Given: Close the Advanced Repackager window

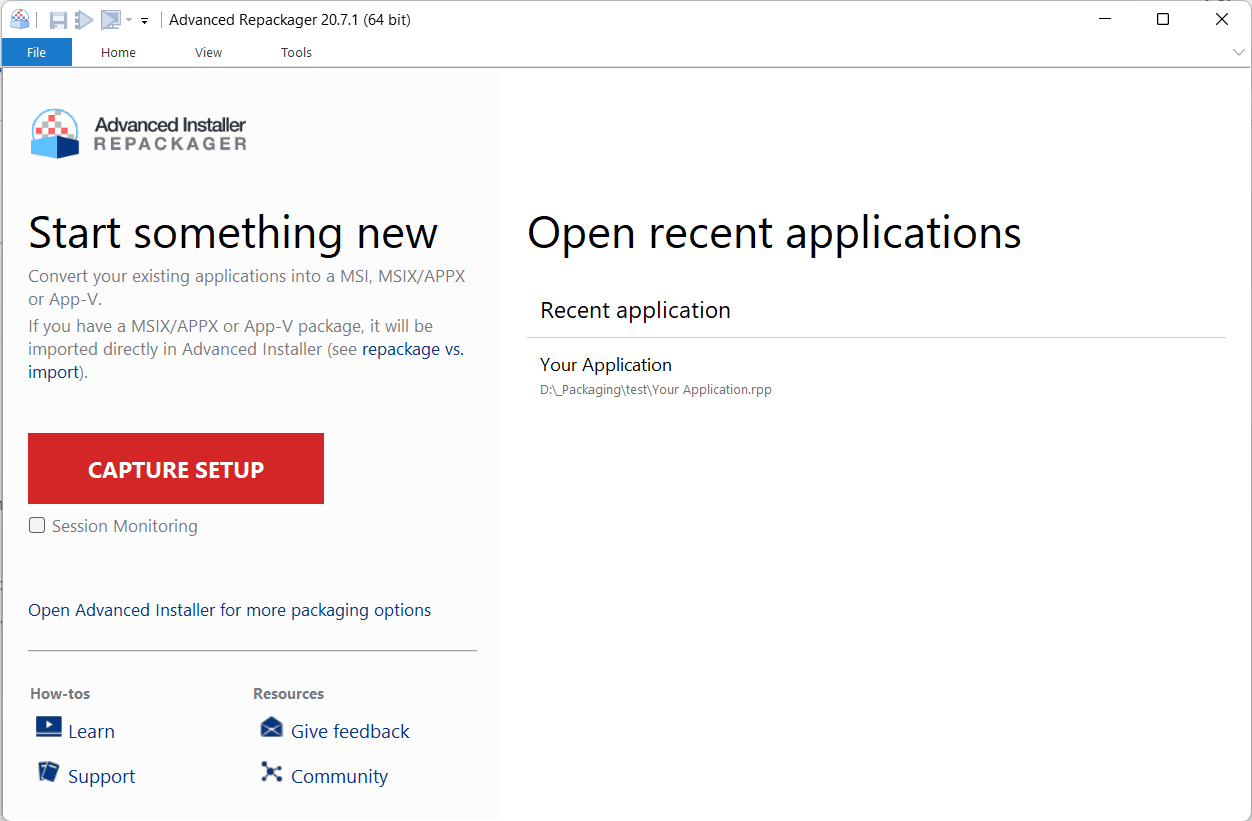Looking at the screenshot, I should click(1222, 19).
